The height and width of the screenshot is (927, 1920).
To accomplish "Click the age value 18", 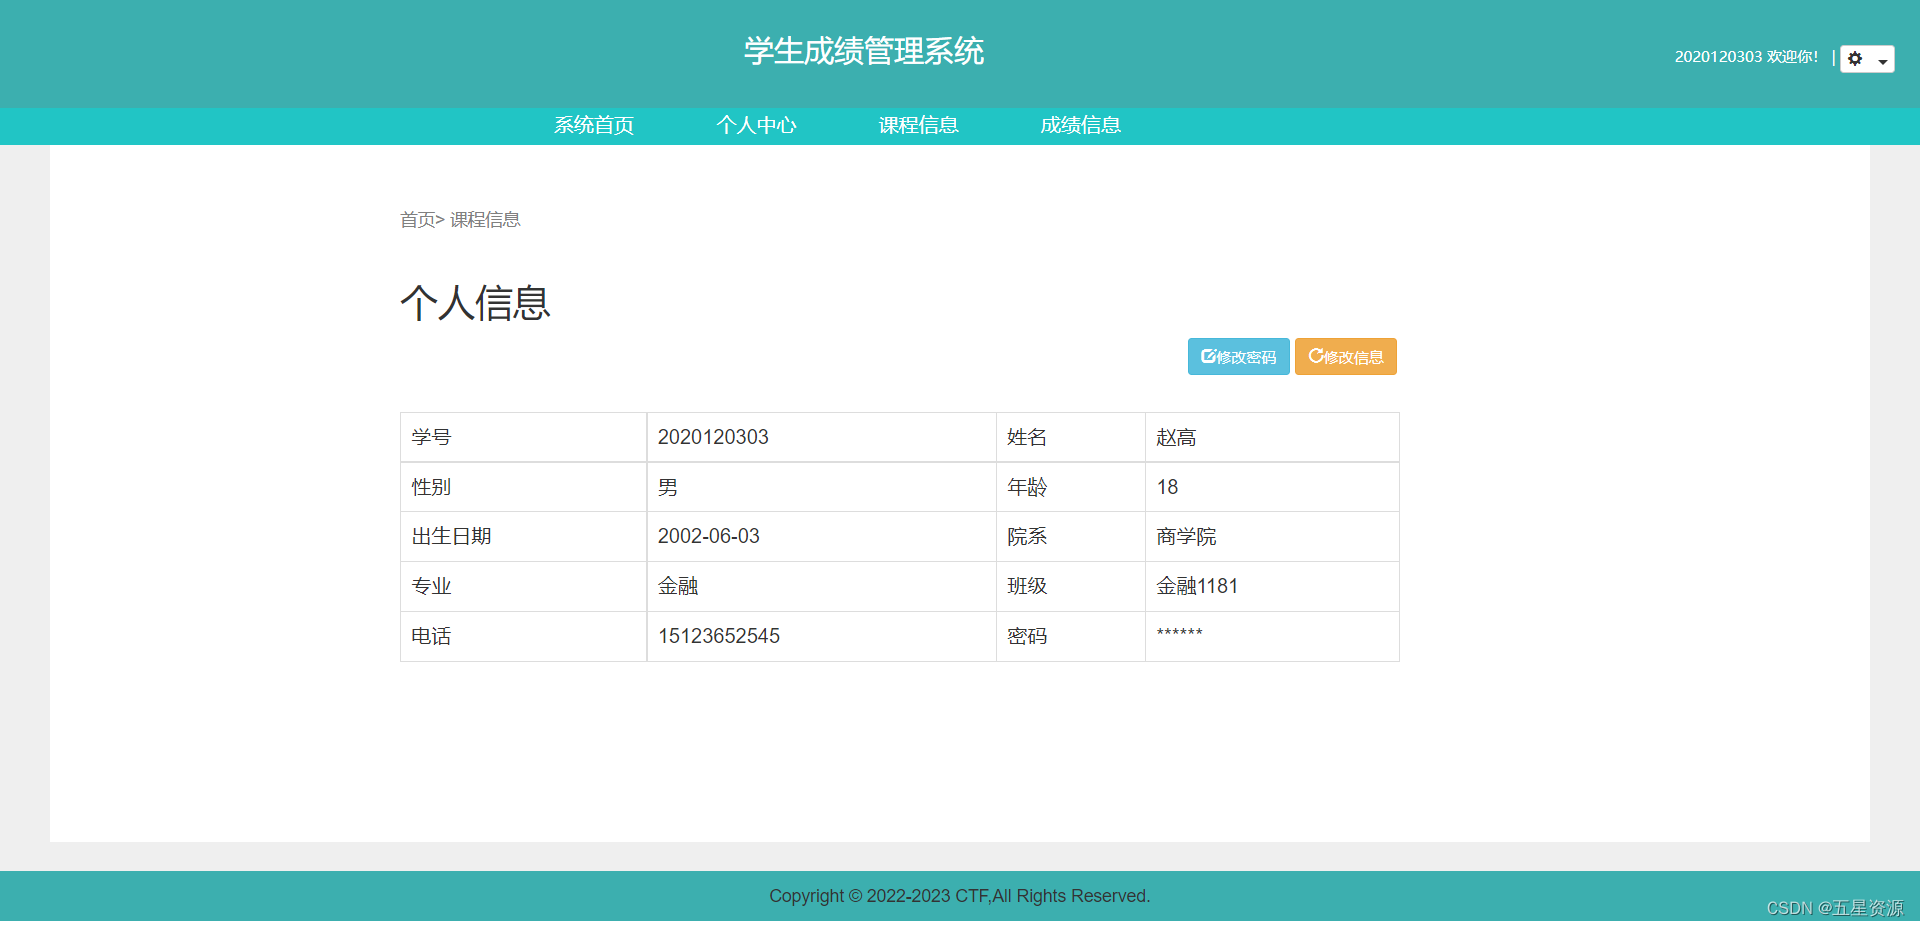I will (x=1167, y=487).
